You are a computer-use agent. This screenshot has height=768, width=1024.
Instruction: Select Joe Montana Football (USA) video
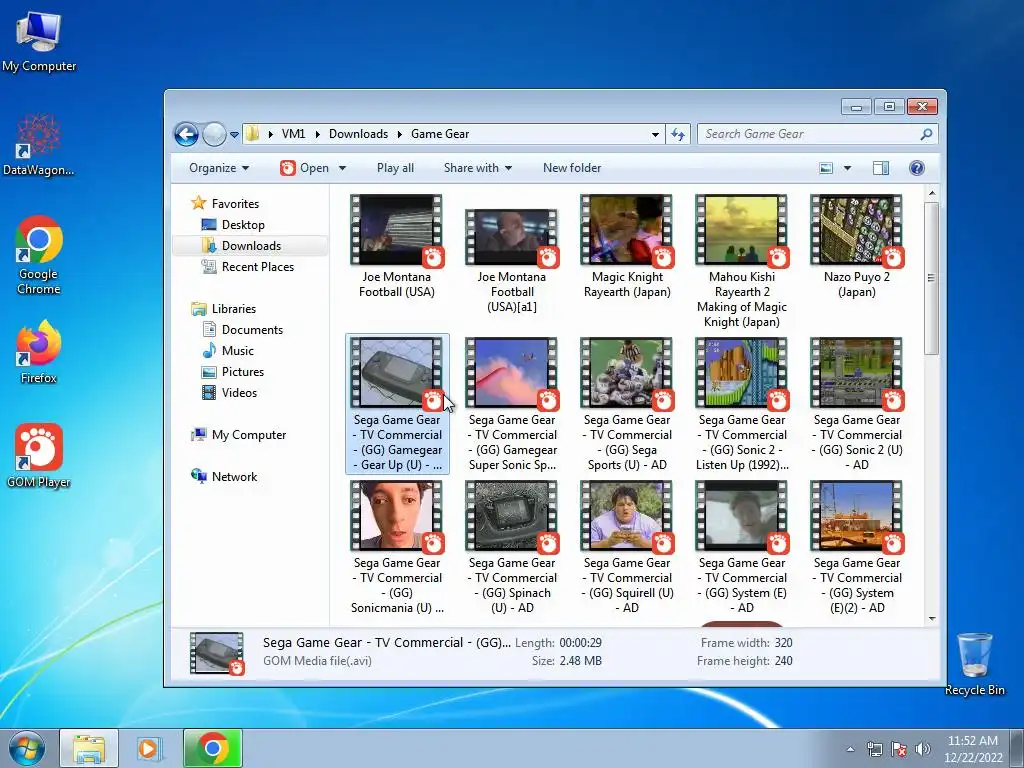396,246
